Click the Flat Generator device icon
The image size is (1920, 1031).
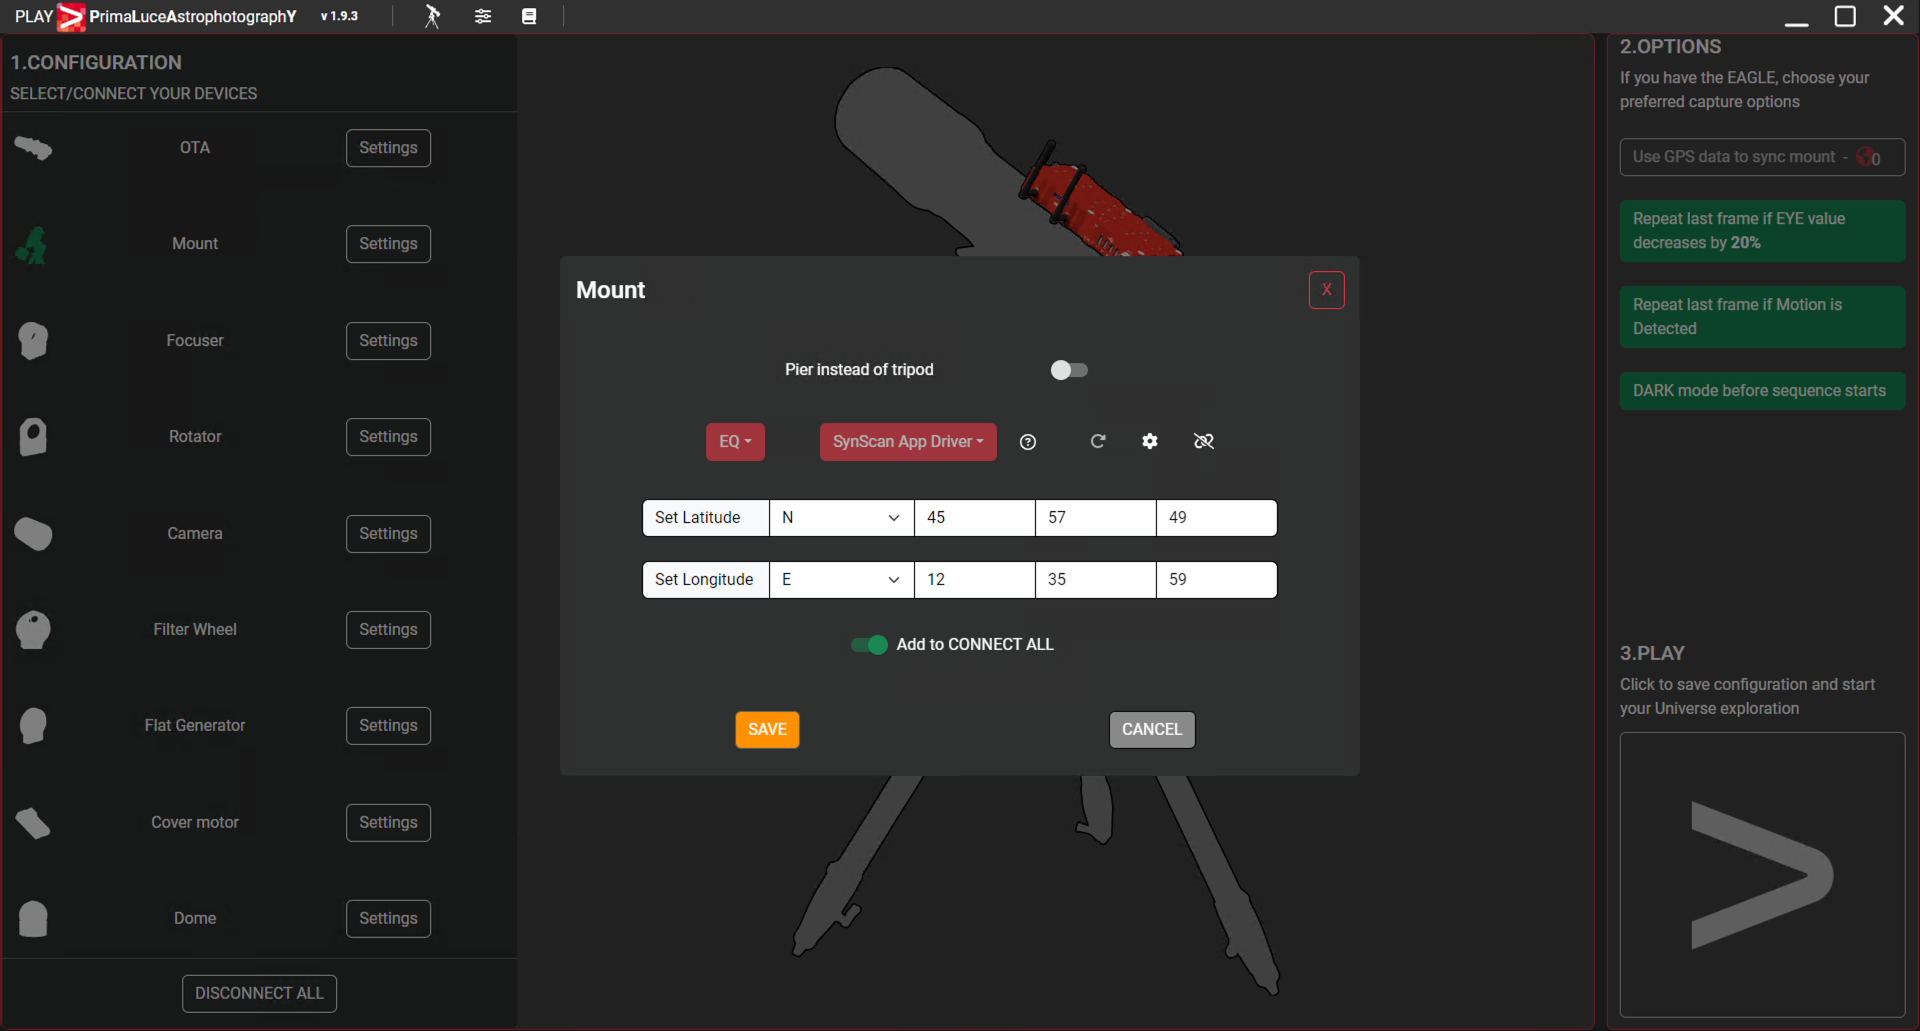[x=33, y=726]
